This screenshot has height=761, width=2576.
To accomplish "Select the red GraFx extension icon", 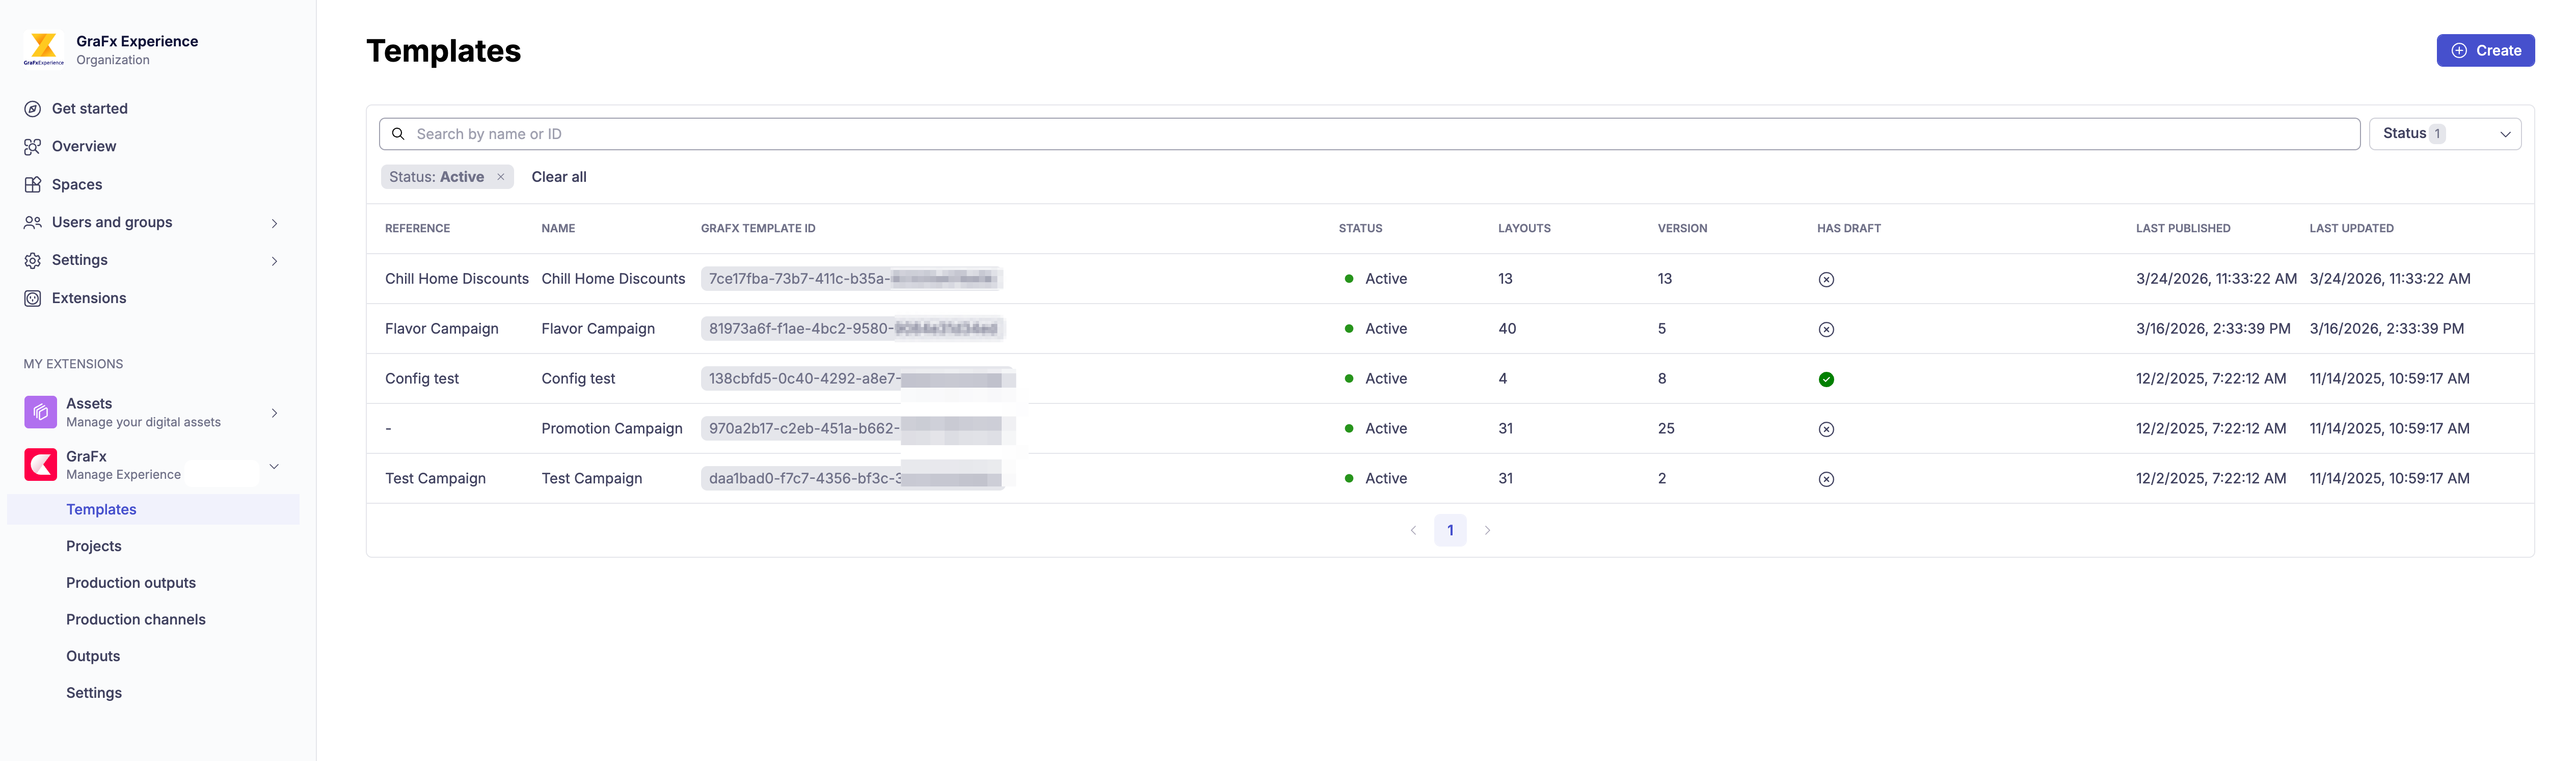I will [x=40, y=464].
